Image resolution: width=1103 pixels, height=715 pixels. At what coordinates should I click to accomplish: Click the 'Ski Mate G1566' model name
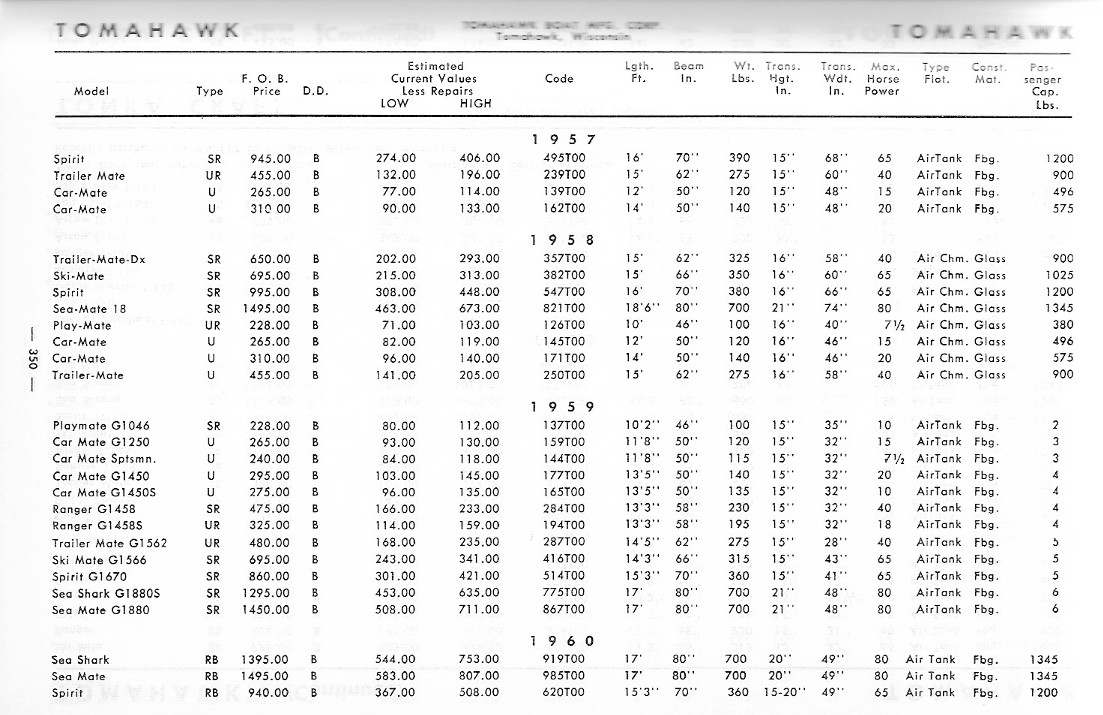pos(100,560)
